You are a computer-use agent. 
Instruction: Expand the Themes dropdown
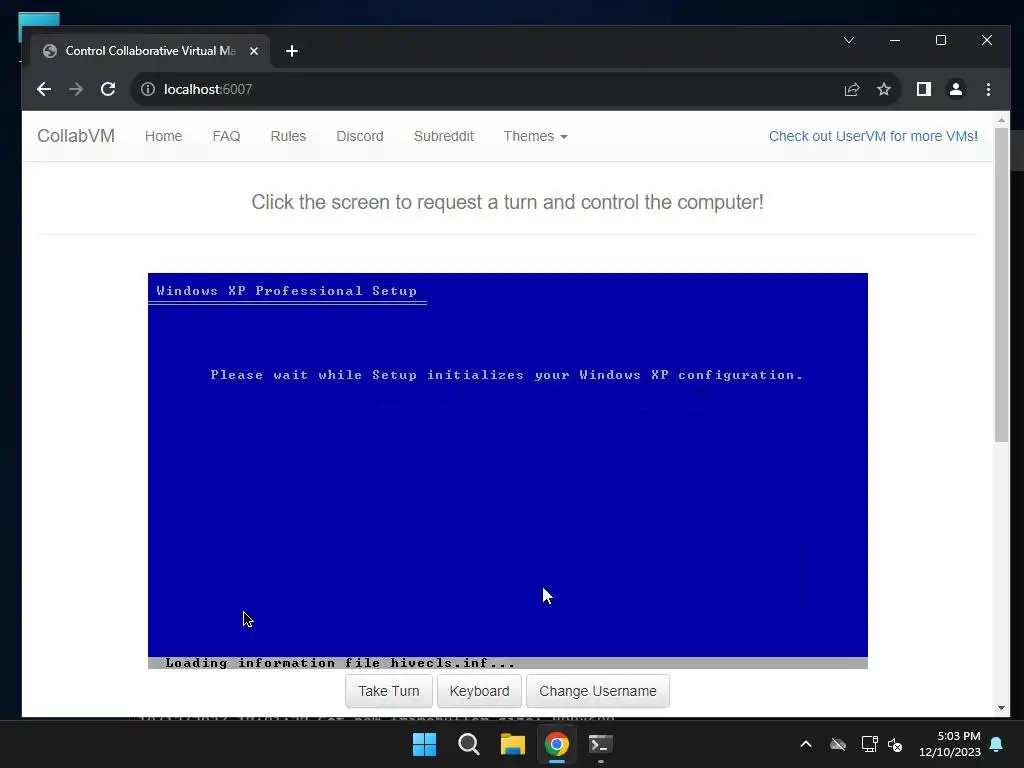(x=536, y=136)
